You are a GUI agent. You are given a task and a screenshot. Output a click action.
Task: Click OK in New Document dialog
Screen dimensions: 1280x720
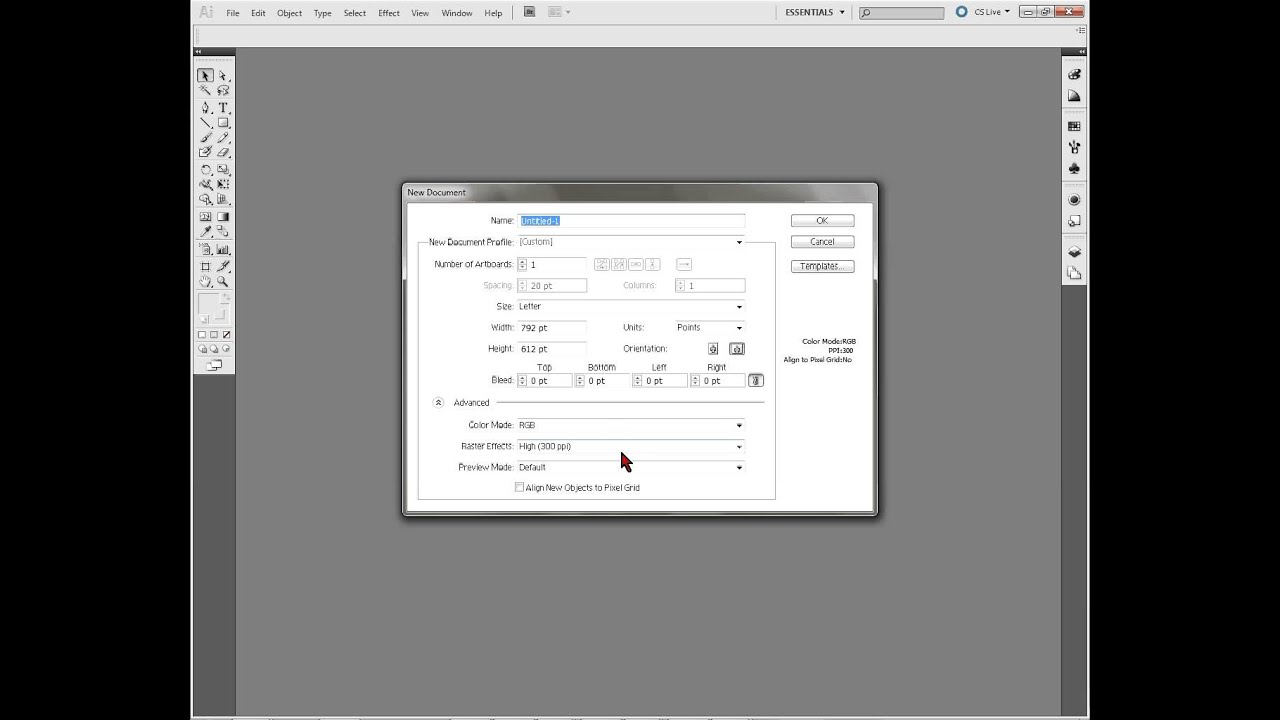[x=822, y=220]
